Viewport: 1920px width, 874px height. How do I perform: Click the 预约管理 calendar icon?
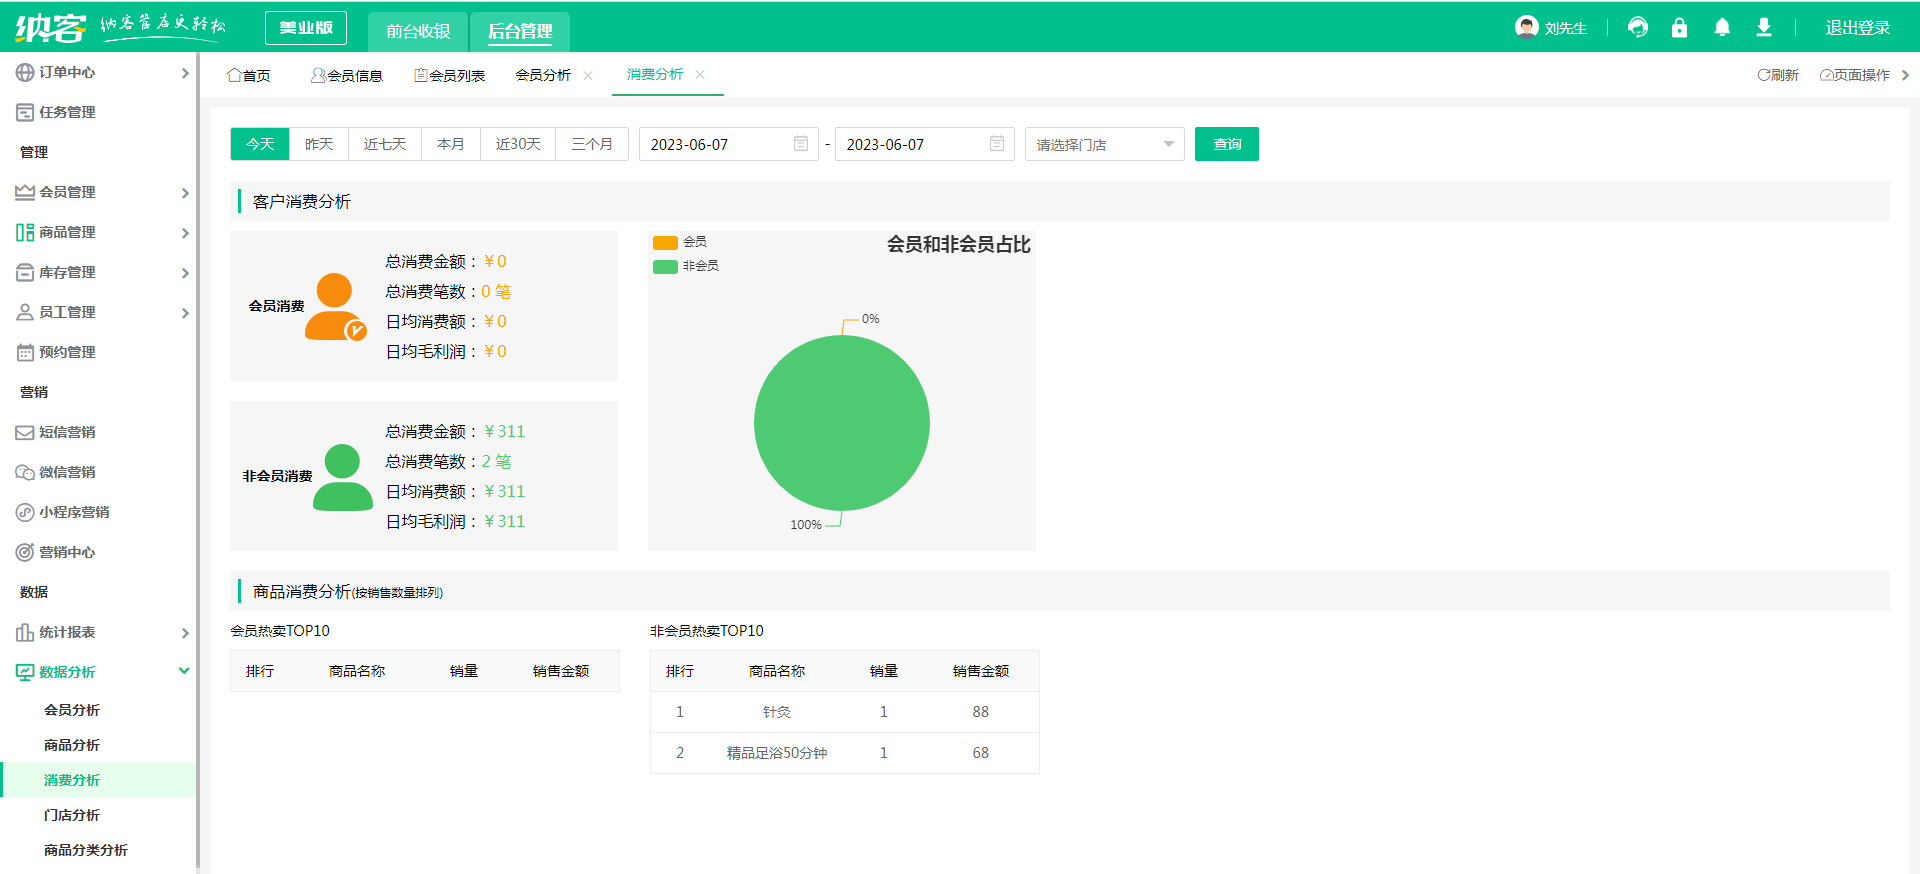[25, 352]
